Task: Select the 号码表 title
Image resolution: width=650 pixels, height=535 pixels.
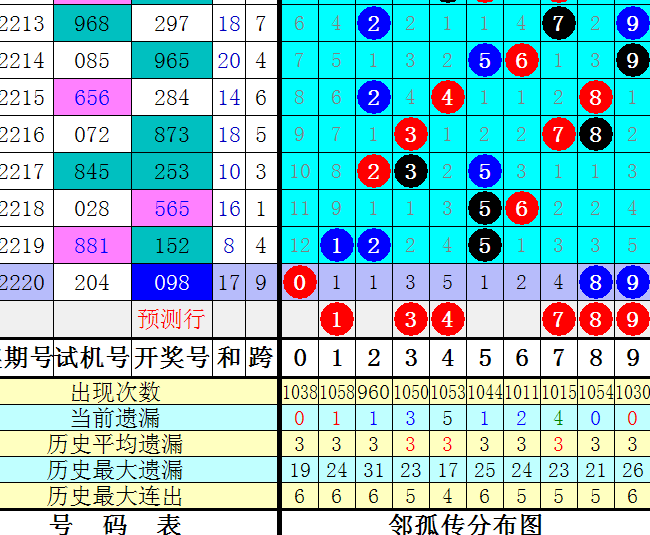Action: pyautogui.click(x=115, y=525)
